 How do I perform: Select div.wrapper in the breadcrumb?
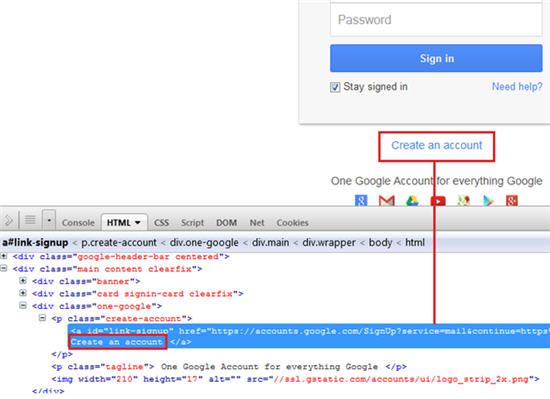click(329, 243)
